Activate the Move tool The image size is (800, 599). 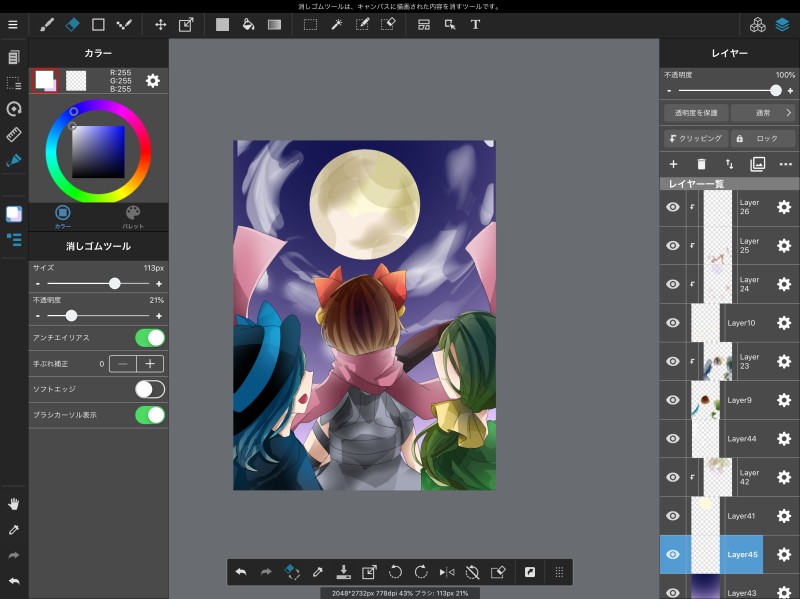160,24
